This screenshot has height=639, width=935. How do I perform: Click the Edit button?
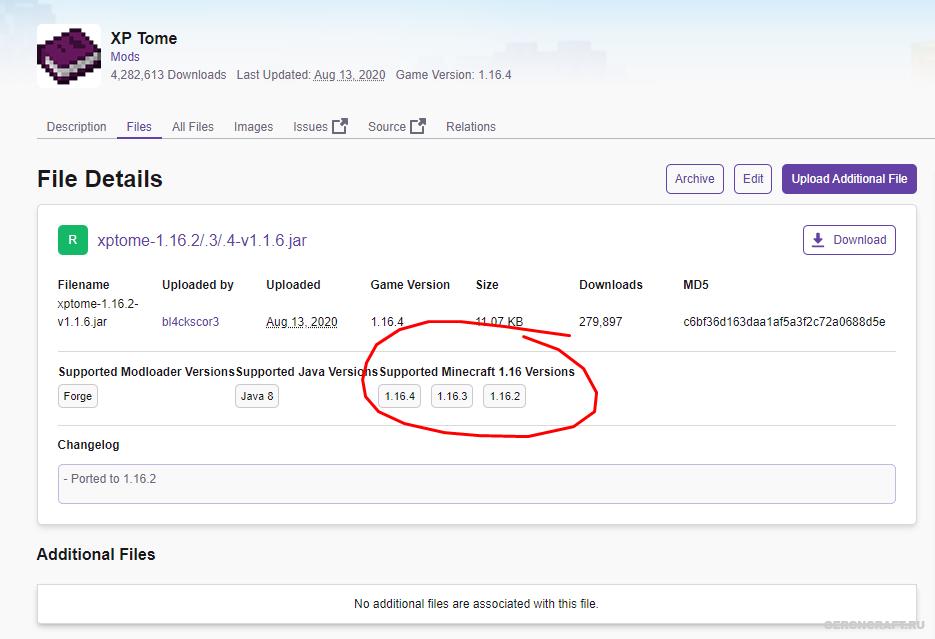(753, 179)
